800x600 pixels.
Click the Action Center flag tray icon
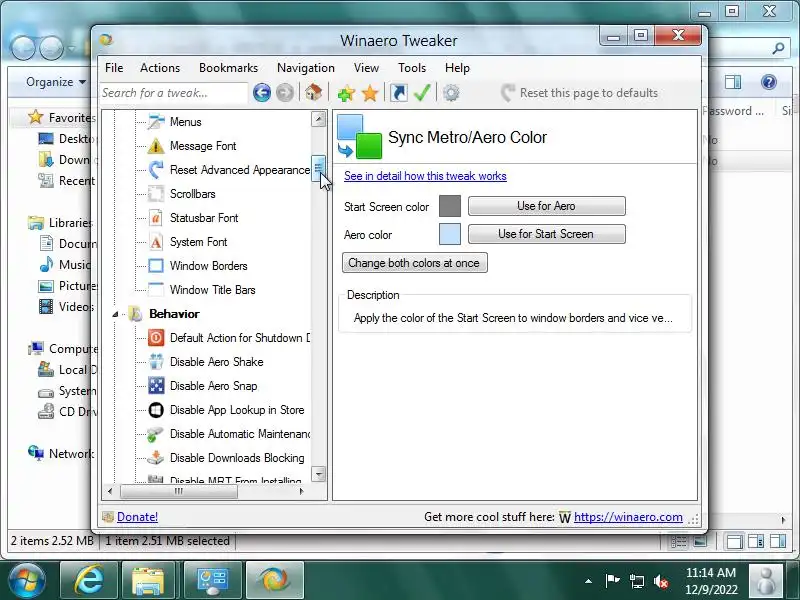click(612, 581)
